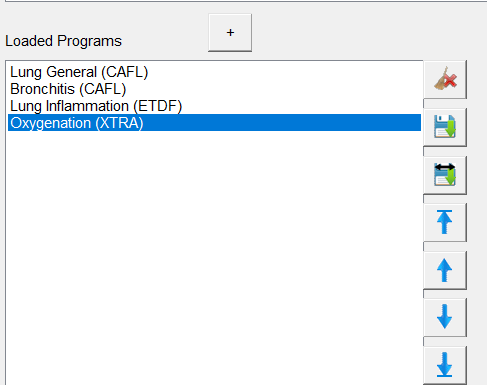
Task: Click the blue arrow with a bar above it
Action: pos(445,222)
